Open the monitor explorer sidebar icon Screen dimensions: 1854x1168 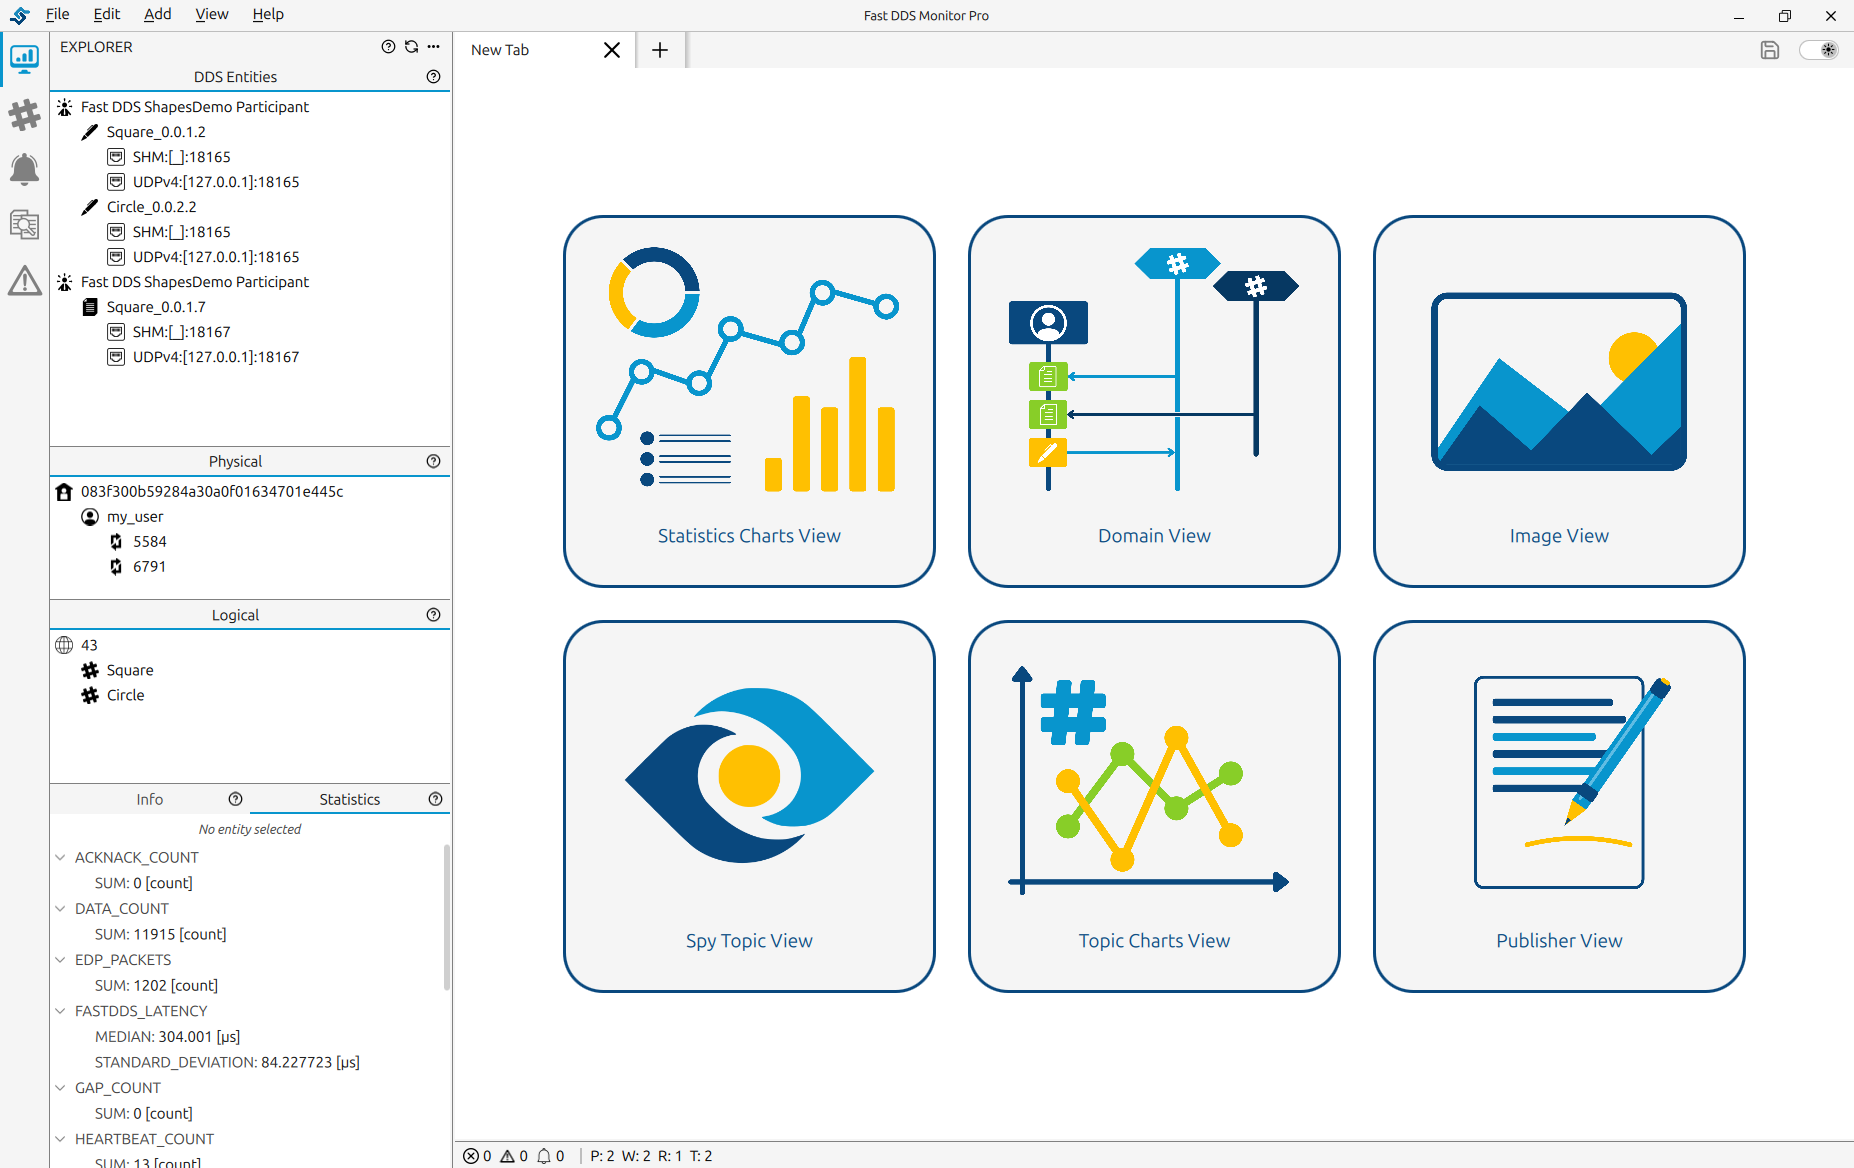pyautogui.click(x=24, y=59)
